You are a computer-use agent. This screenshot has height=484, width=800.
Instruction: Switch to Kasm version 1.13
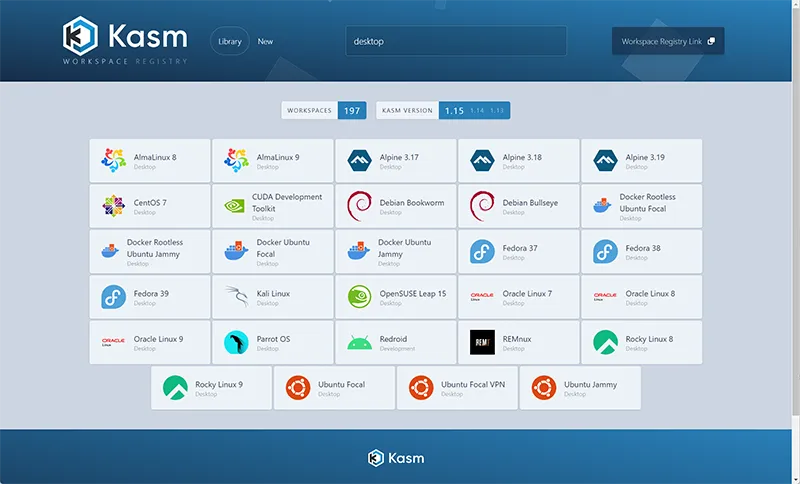[497, 110]
